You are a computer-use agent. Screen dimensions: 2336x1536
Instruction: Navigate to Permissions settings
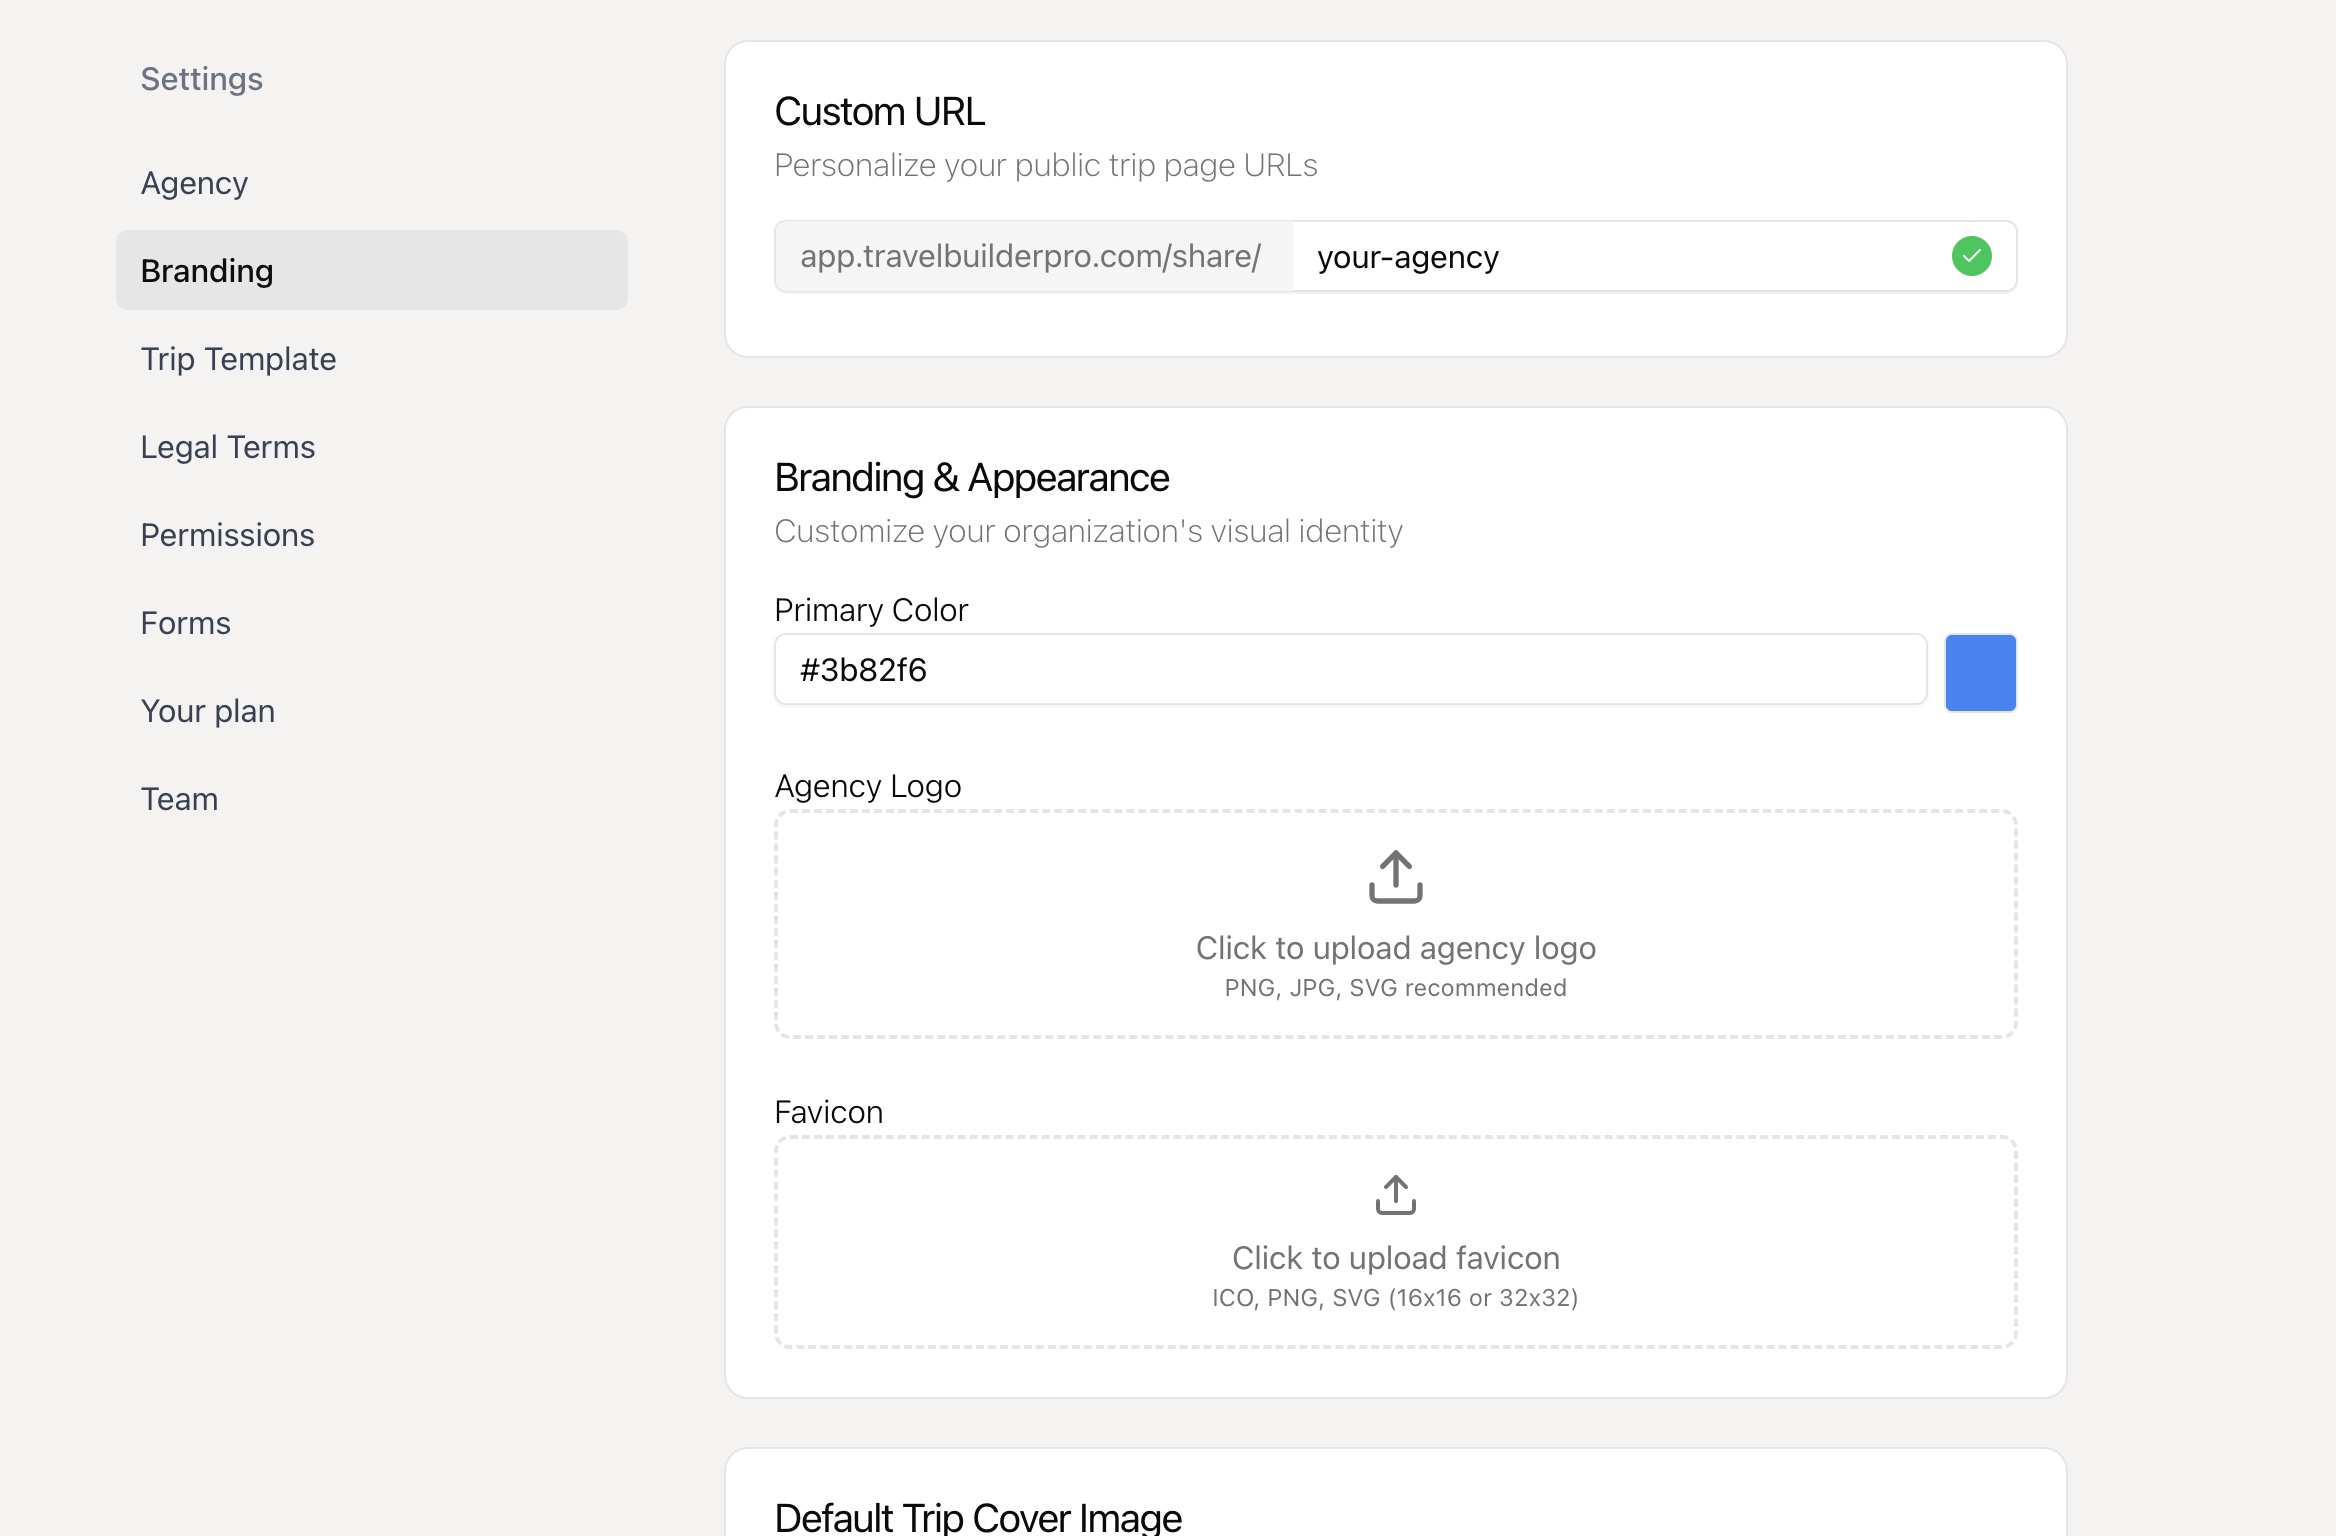tap(227, 535)
